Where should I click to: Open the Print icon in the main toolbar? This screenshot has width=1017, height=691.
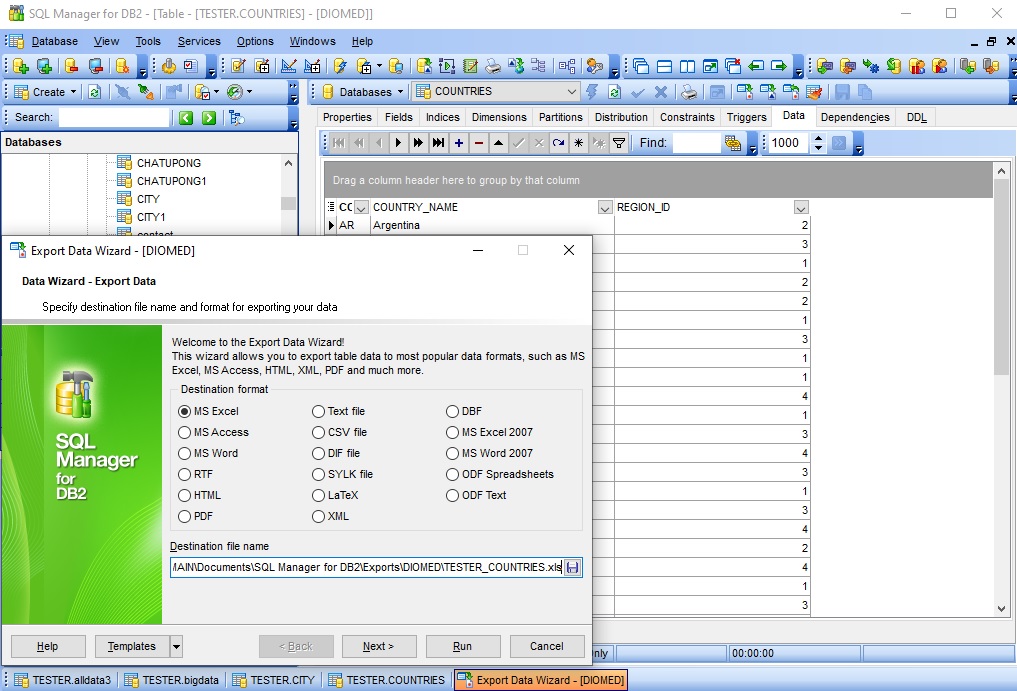coord(494,66)
